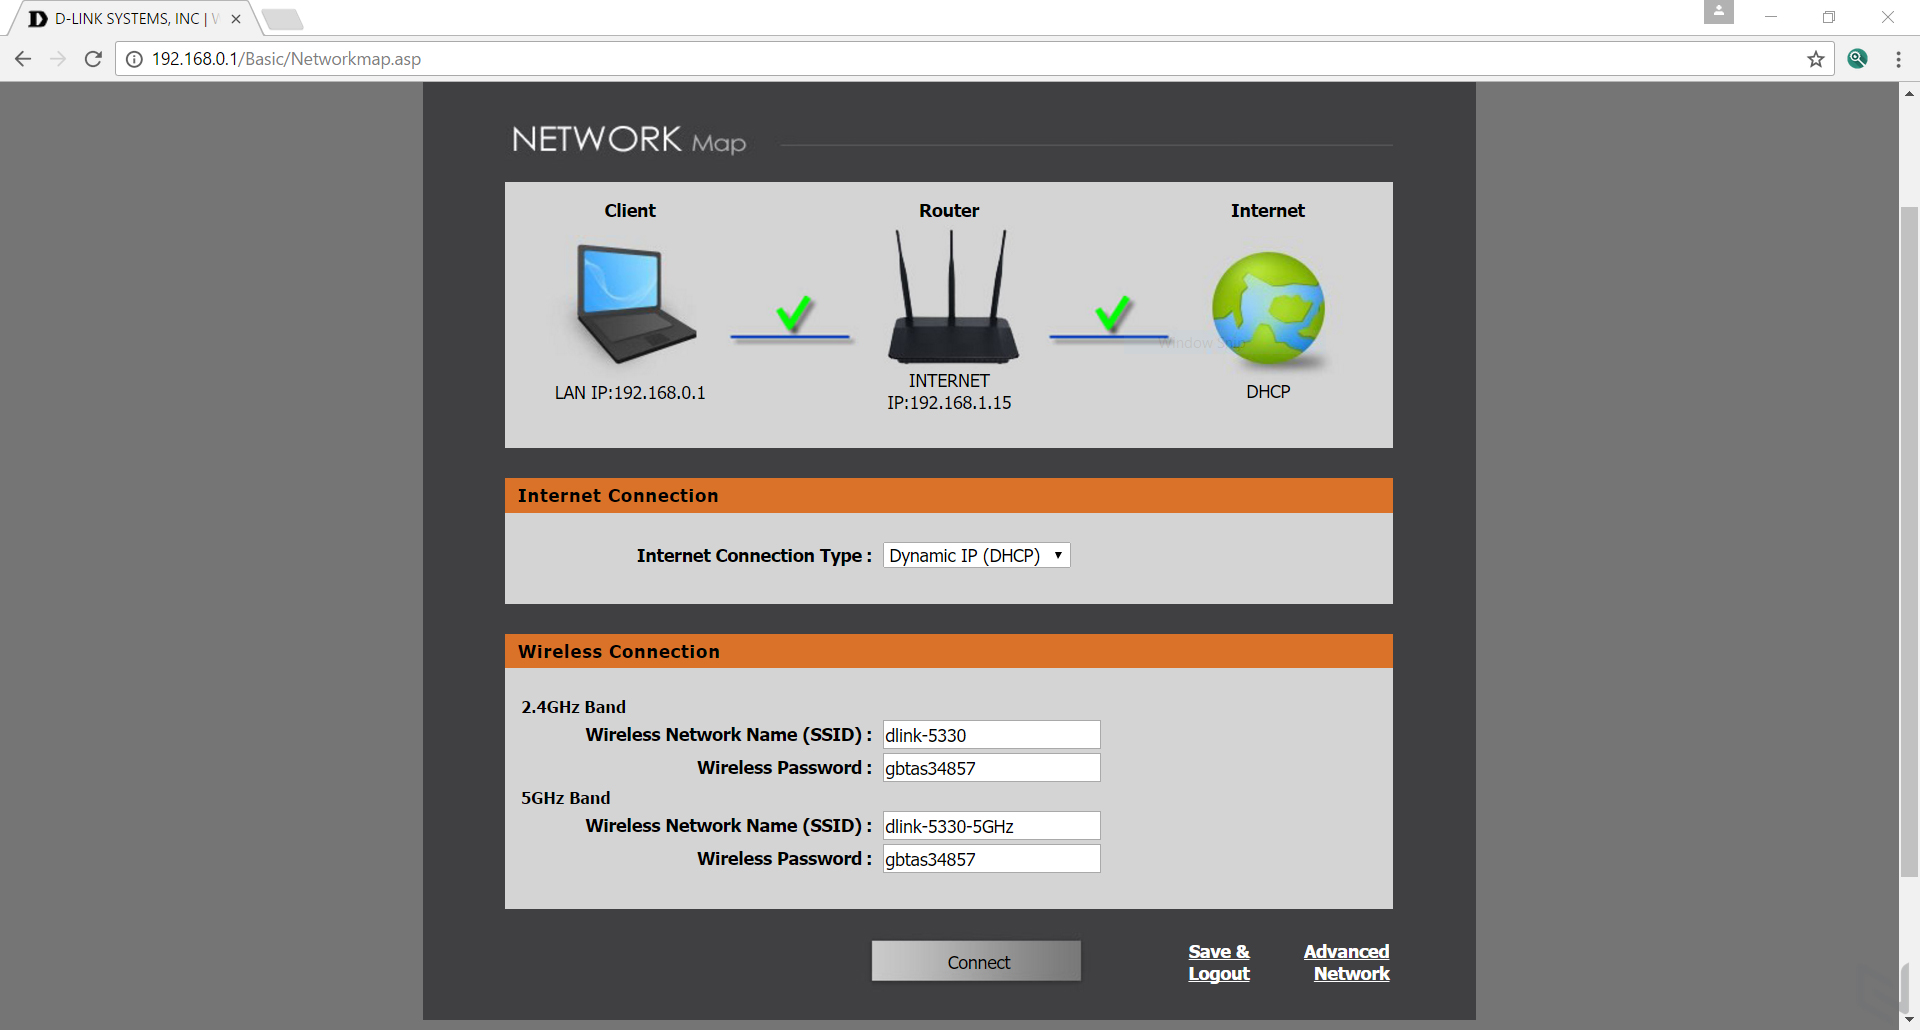Click the 2.4GHz Band label
1920x1030 pixels.
click(x=573, y=707)
